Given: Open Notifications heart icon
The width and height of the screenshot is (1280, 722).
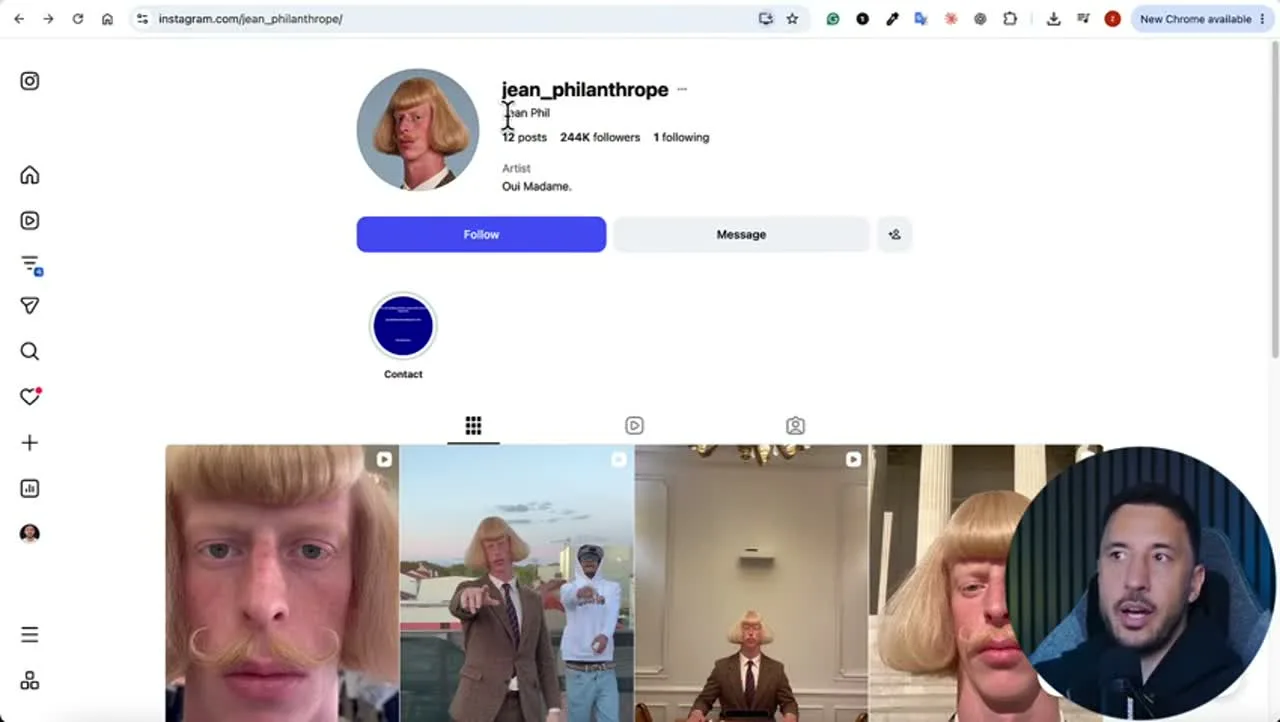Looking at the screenshot, I should 30,397.
